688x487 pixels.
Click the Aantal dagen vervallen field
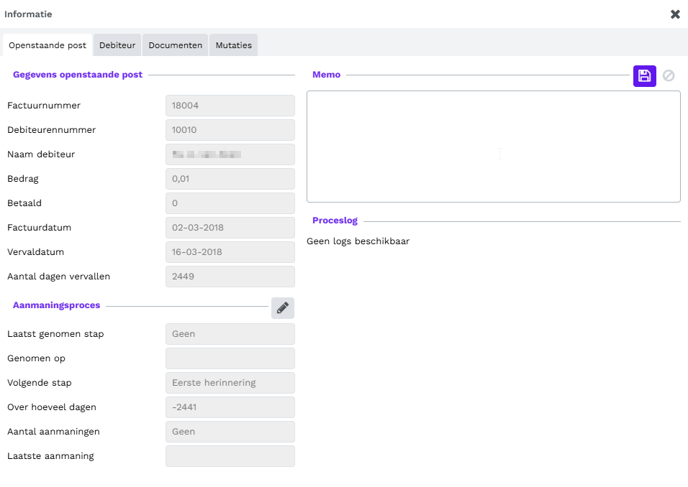tap(229, 276)
